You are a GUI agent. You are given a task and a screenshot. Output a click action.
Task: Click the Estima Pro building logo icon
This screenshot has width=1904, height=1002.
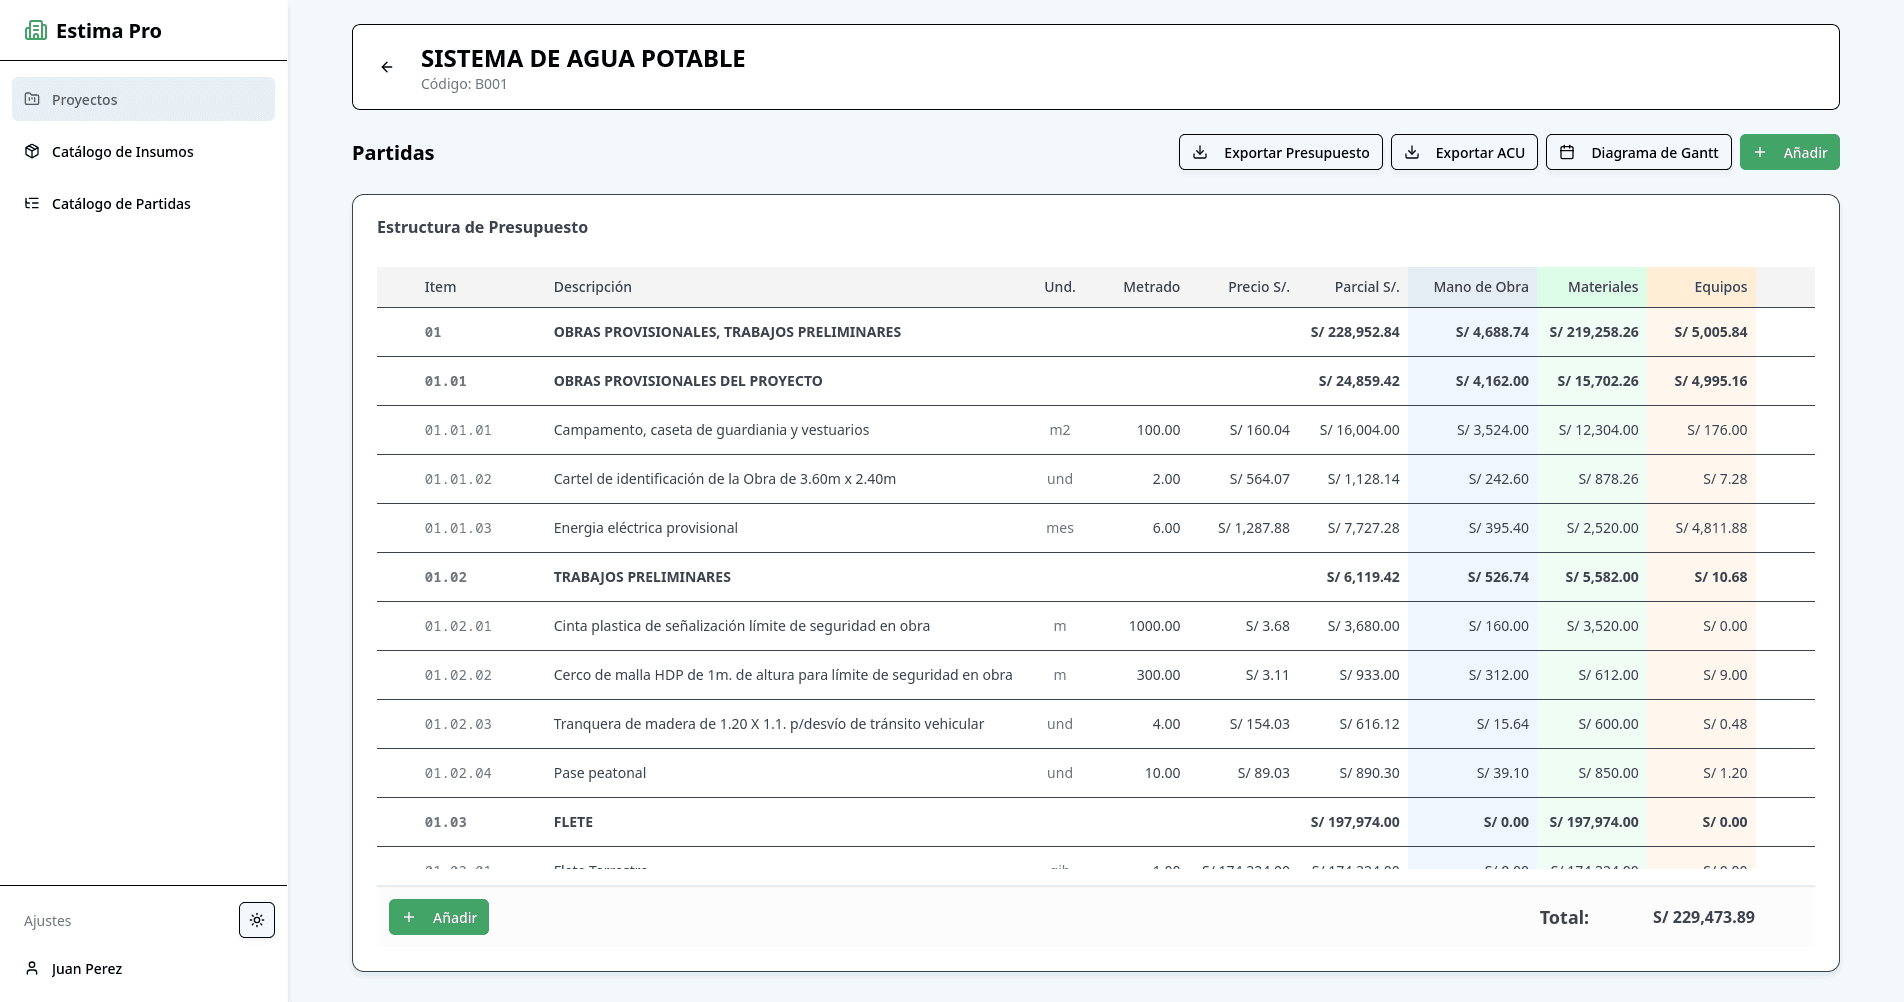click(36, 30)
